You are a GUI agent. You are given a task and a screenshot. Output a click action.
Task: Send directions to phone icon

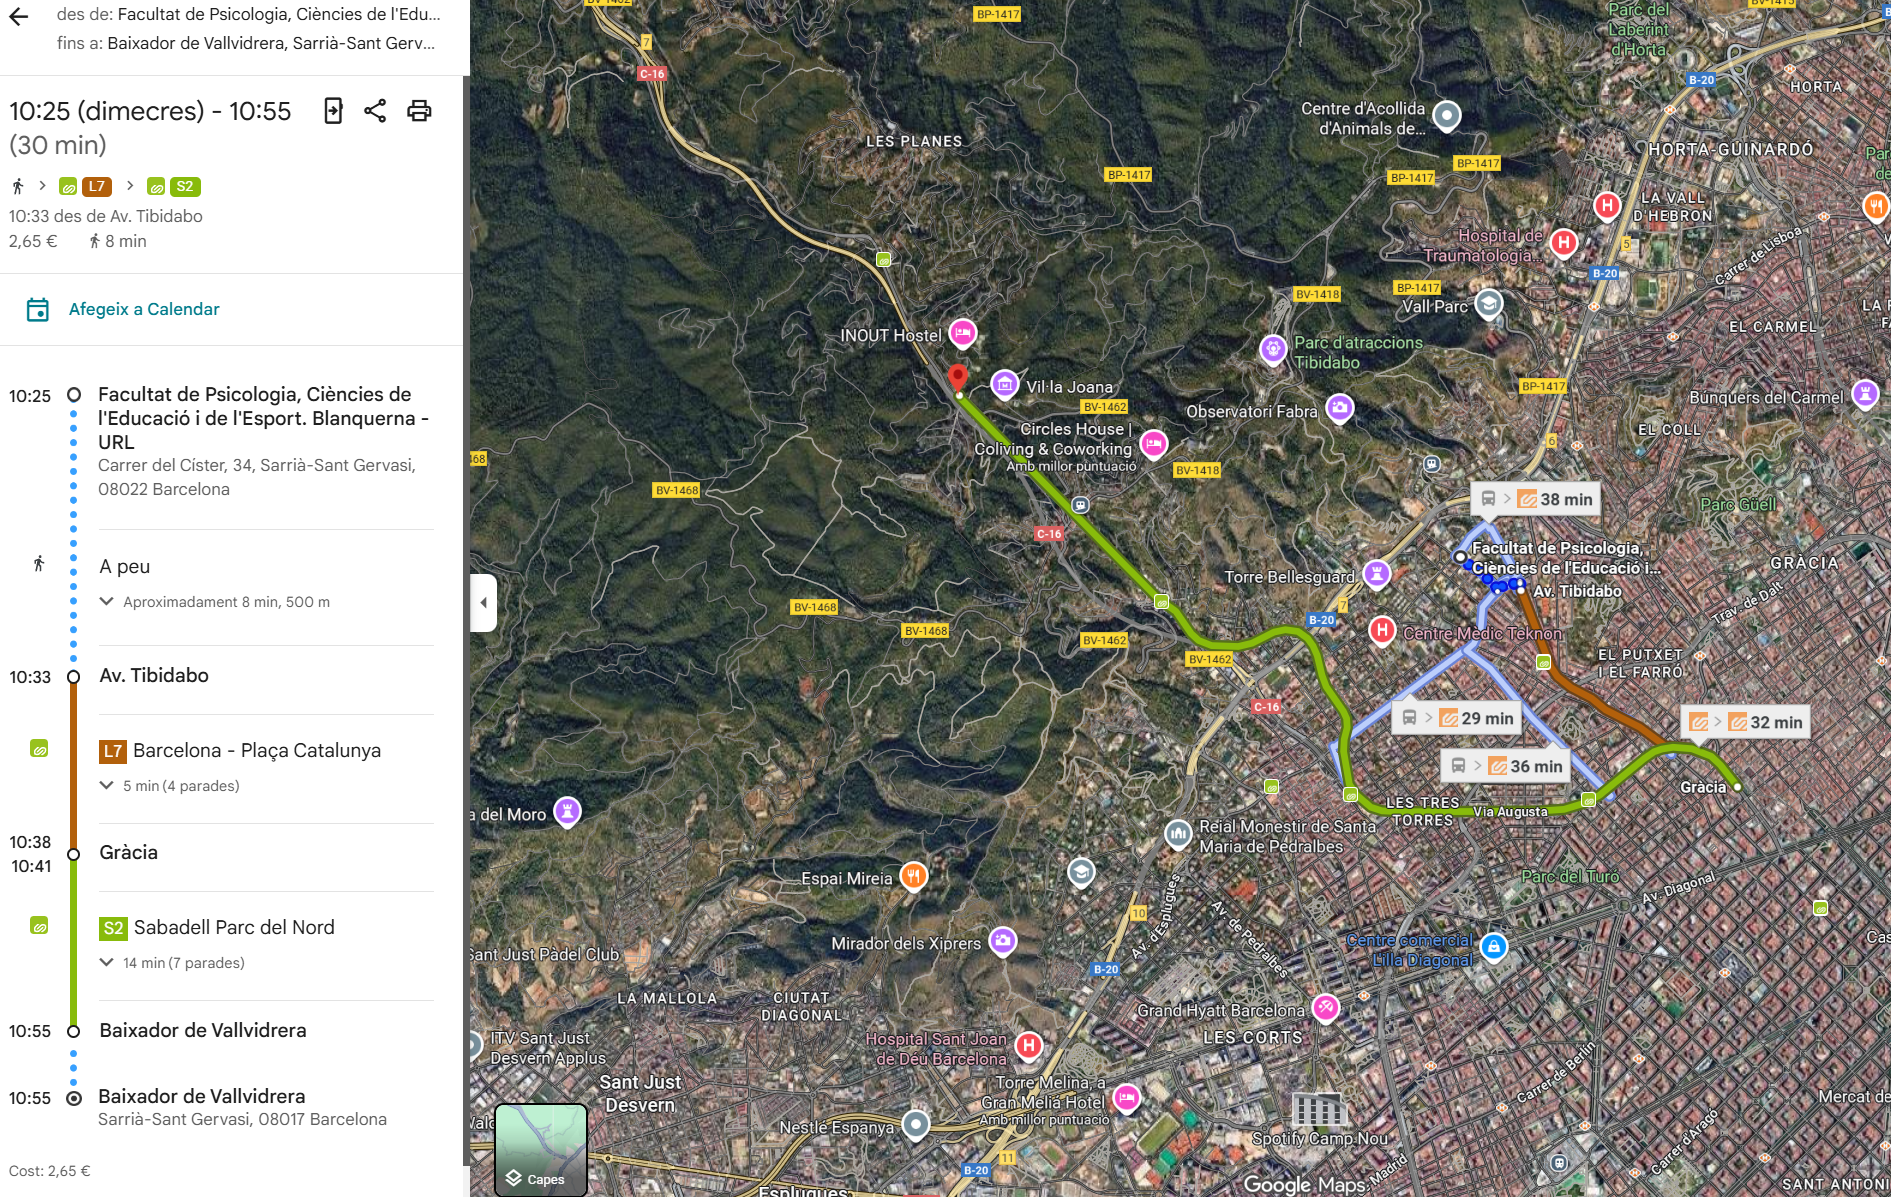333,111
